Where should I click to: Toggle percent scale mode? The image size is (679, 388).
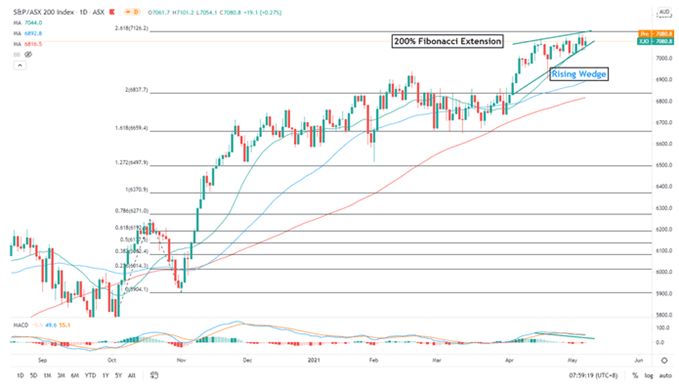635,375
